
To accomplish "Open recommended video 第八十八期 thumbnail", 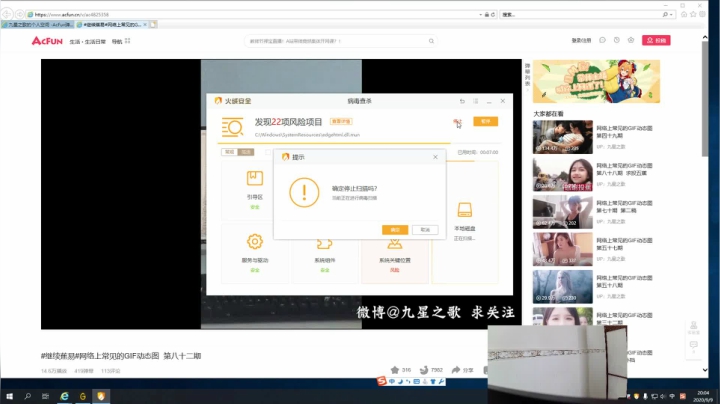I will click(x=562, y=174).
